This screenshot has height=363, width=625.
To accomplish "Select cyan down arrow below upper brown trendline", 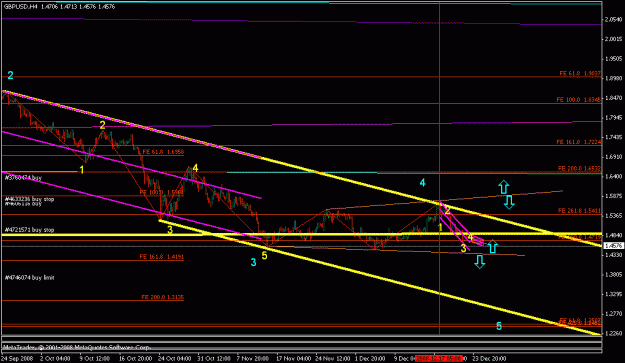I will click(x=509, y=202).
